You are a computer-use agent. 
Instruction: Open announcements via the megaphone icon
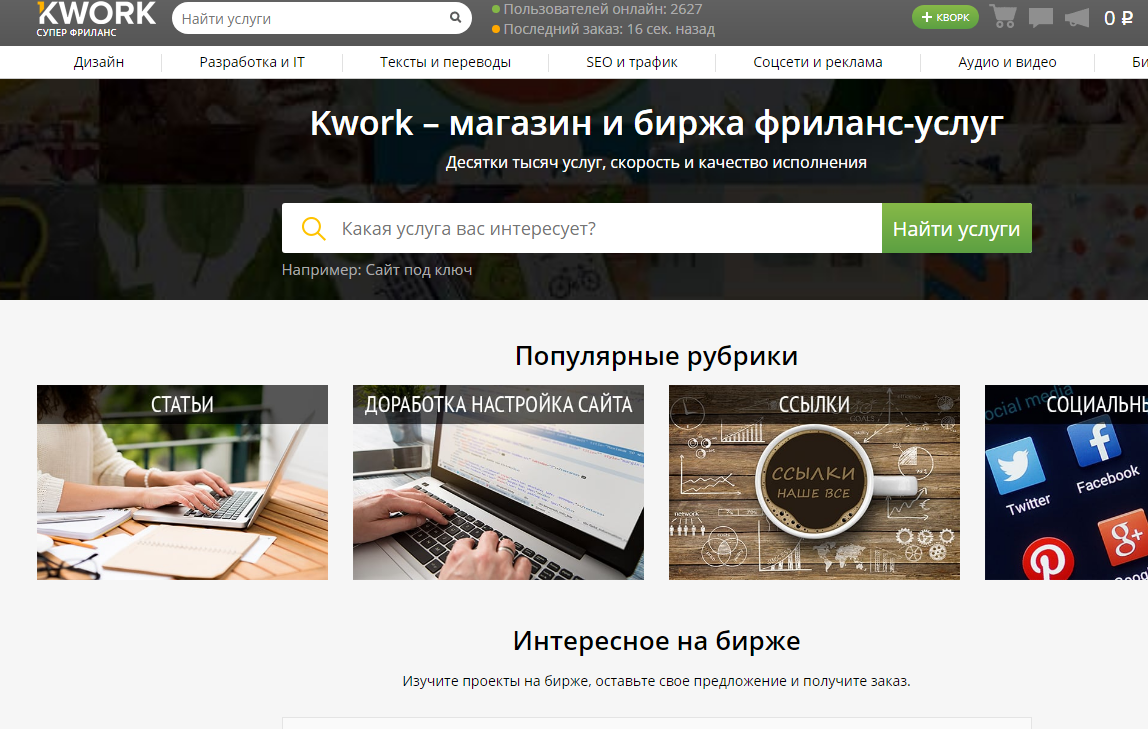(1077, 16)
